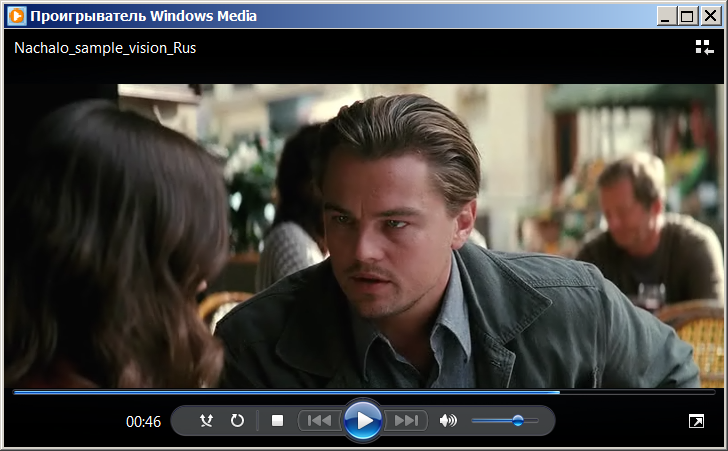Click the "Проигрыватель Windows Media" title bar text
This screenshot has height=451, width=728.
coord(143,16)
